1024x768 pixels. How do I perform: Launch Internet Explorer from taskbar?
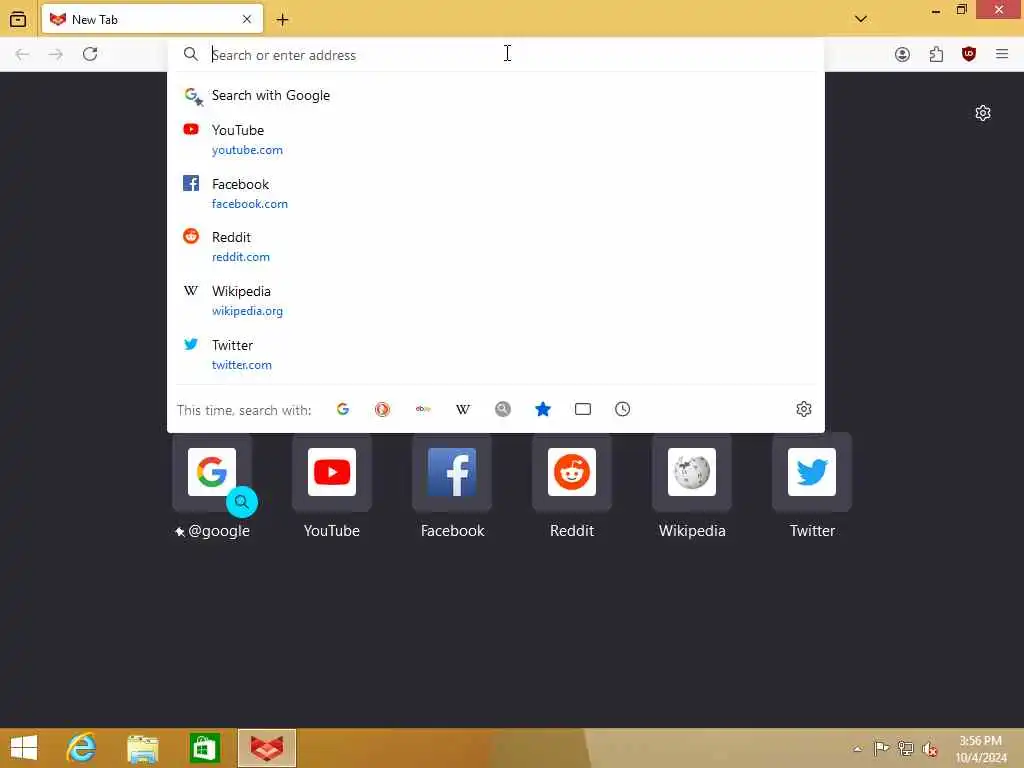(x=81, y=748)
